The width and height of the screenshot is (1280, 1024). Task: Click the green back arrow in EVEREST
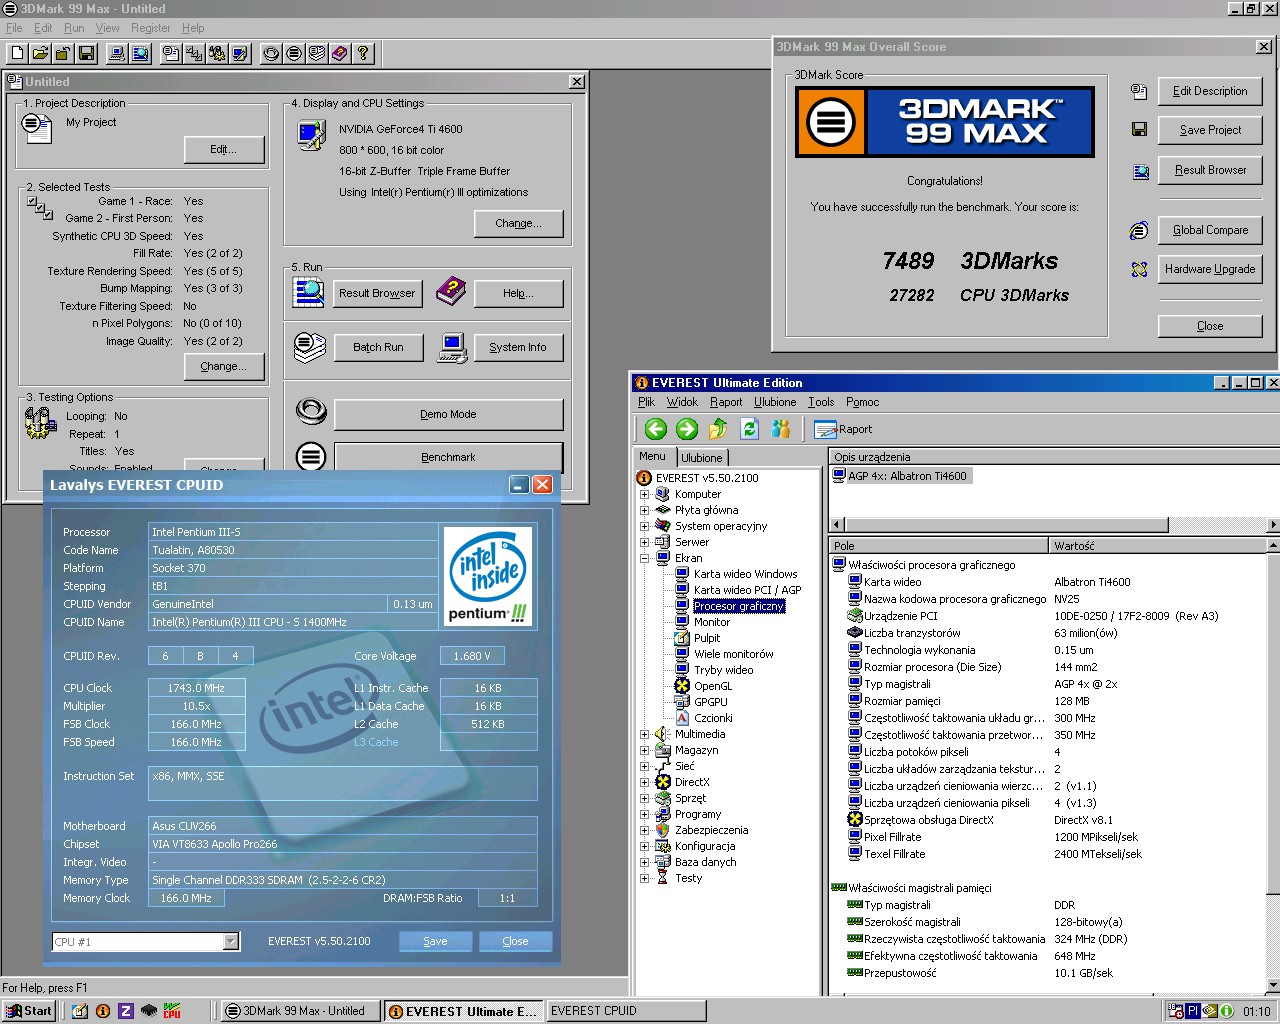(x=656, y=429)
